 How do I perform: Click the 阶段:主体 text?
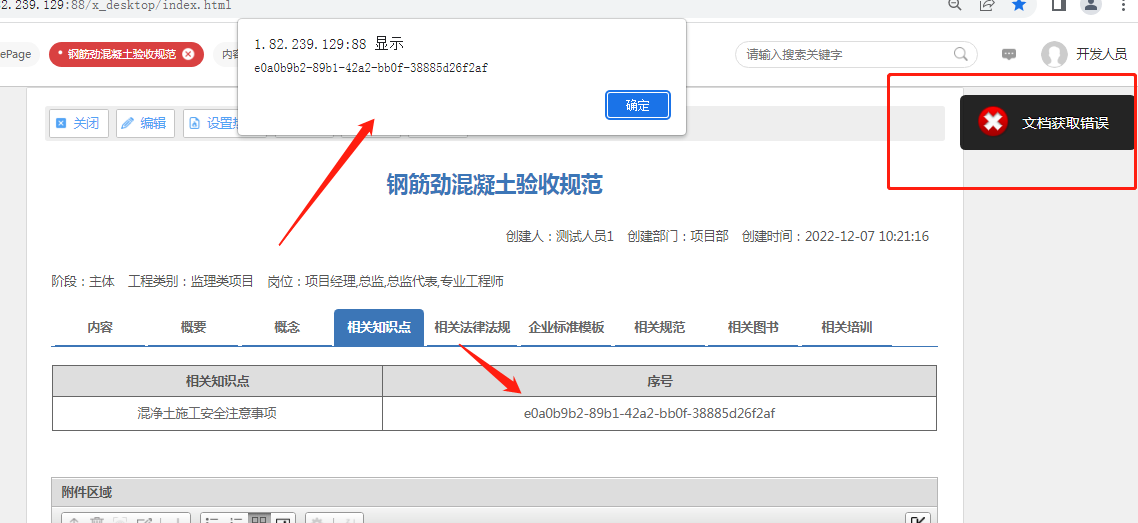(x=83, y=281)
